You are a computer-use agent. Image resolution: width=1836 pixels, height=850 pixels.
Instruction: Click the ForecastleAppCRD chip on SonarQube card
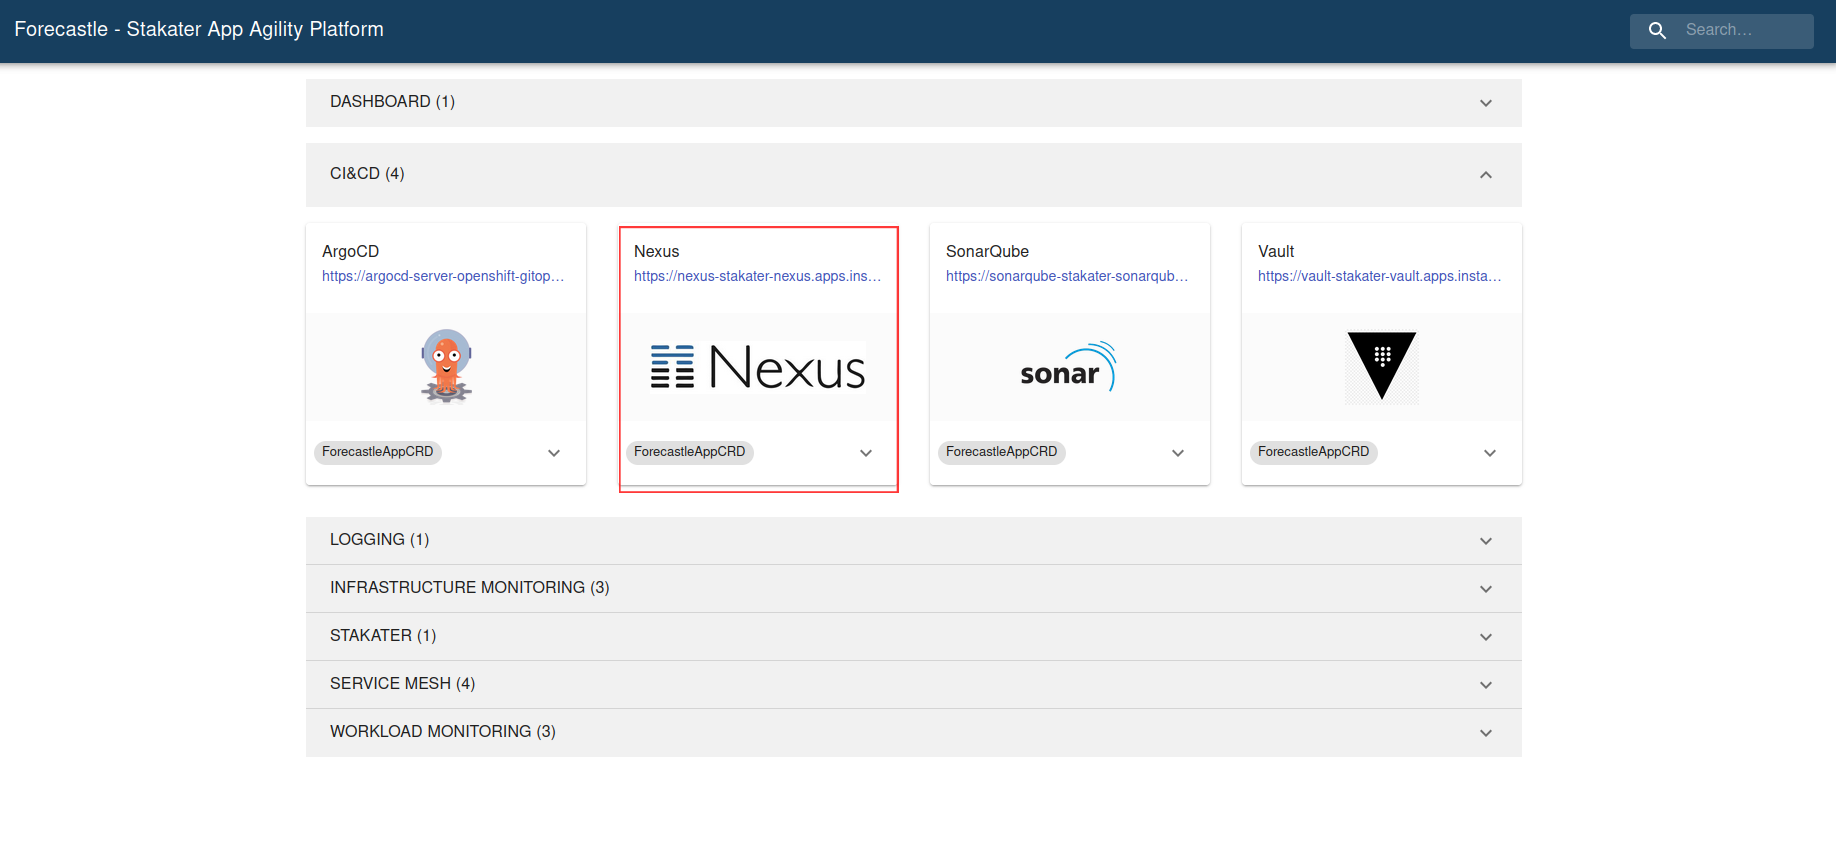coord(1001,452)
